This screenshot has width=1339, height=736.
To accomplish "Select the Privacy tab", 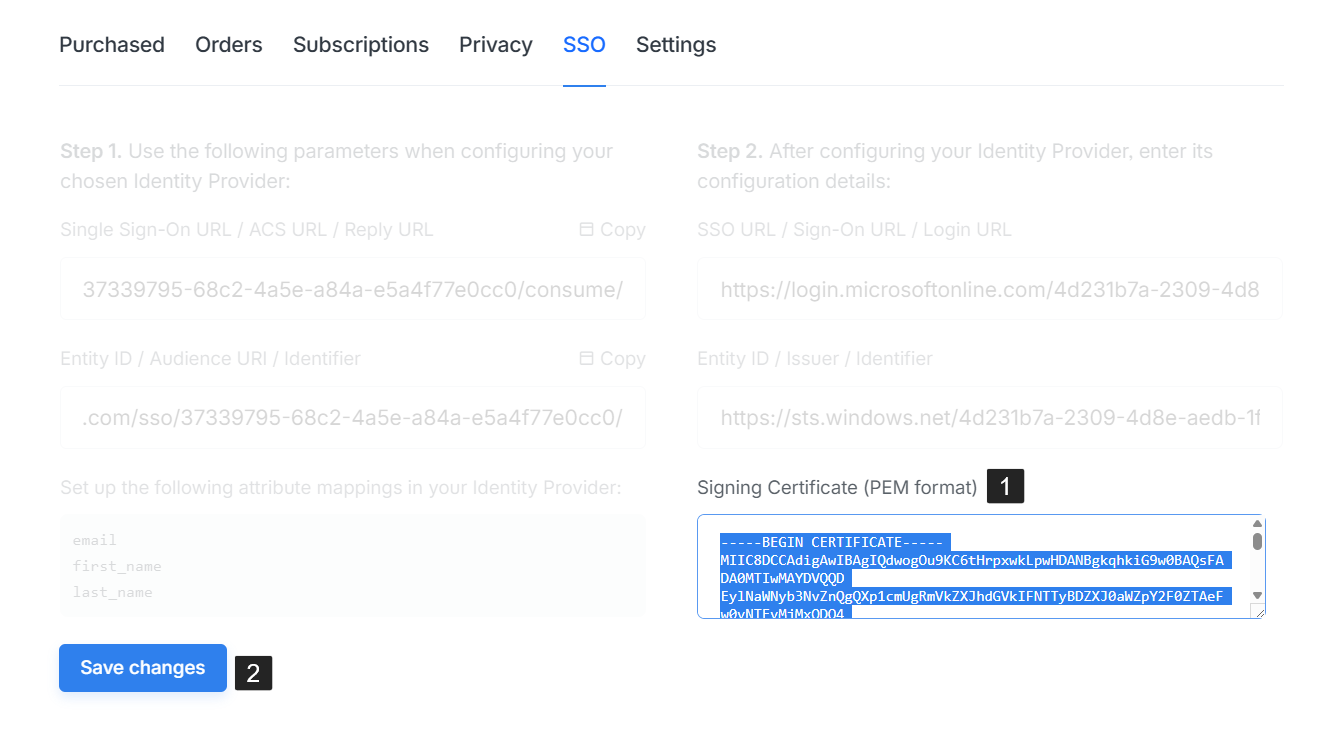I will pos(496,45).
